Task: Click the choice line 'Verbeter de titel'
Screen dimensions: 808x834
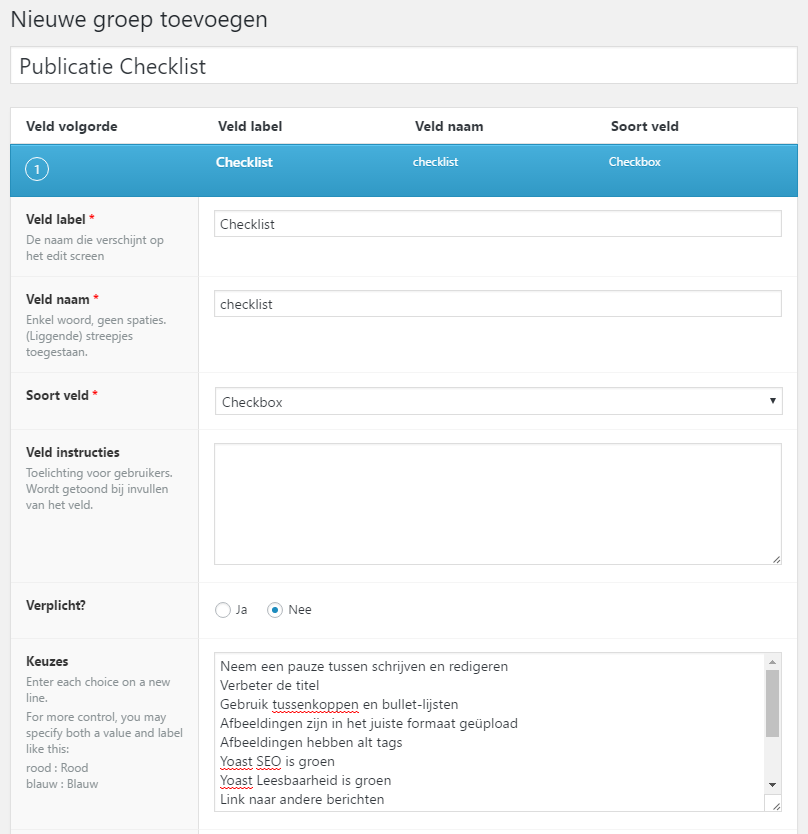Action: pos(270,686)
